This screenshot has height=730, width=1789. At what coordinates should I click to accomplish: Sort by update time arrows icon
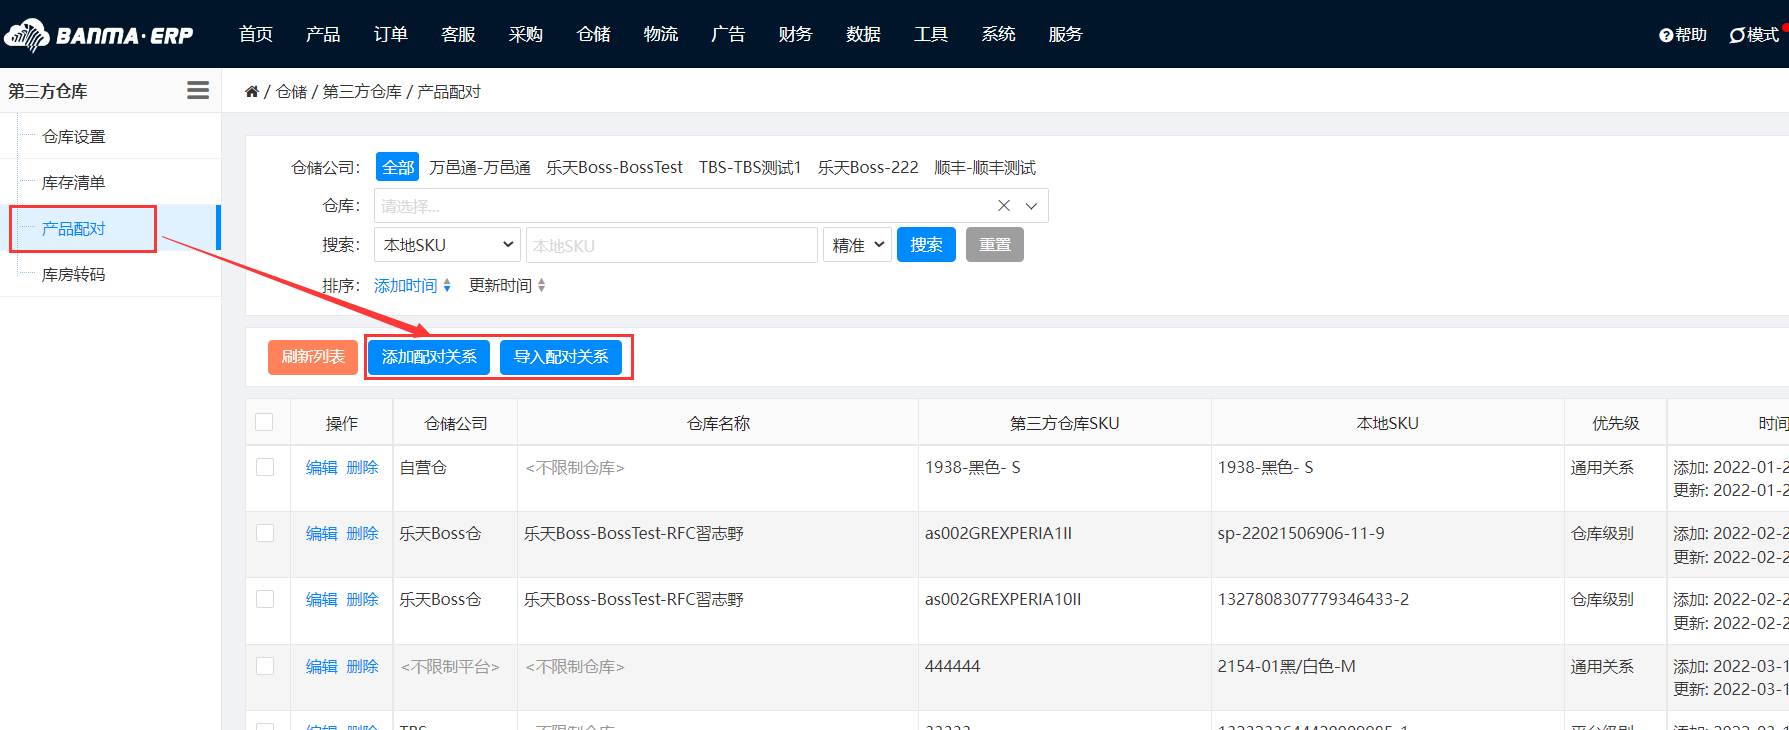pyautogui.click(x=541, y=286)
